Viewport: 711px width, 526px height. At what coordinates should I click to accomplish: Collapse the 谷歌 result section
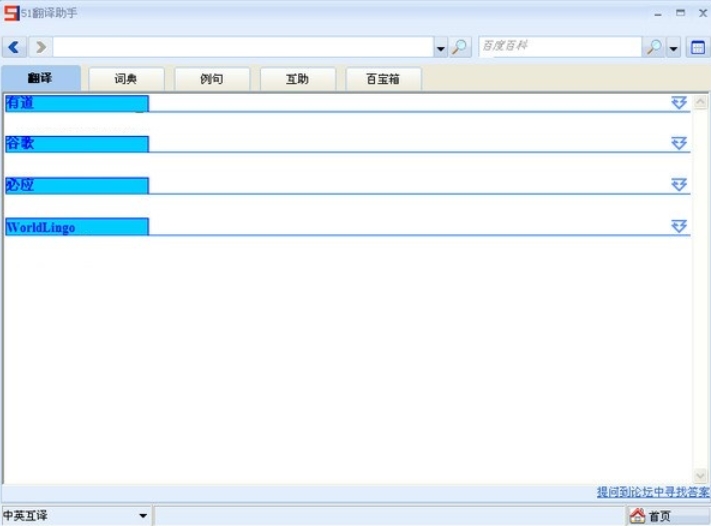(679, 143)
